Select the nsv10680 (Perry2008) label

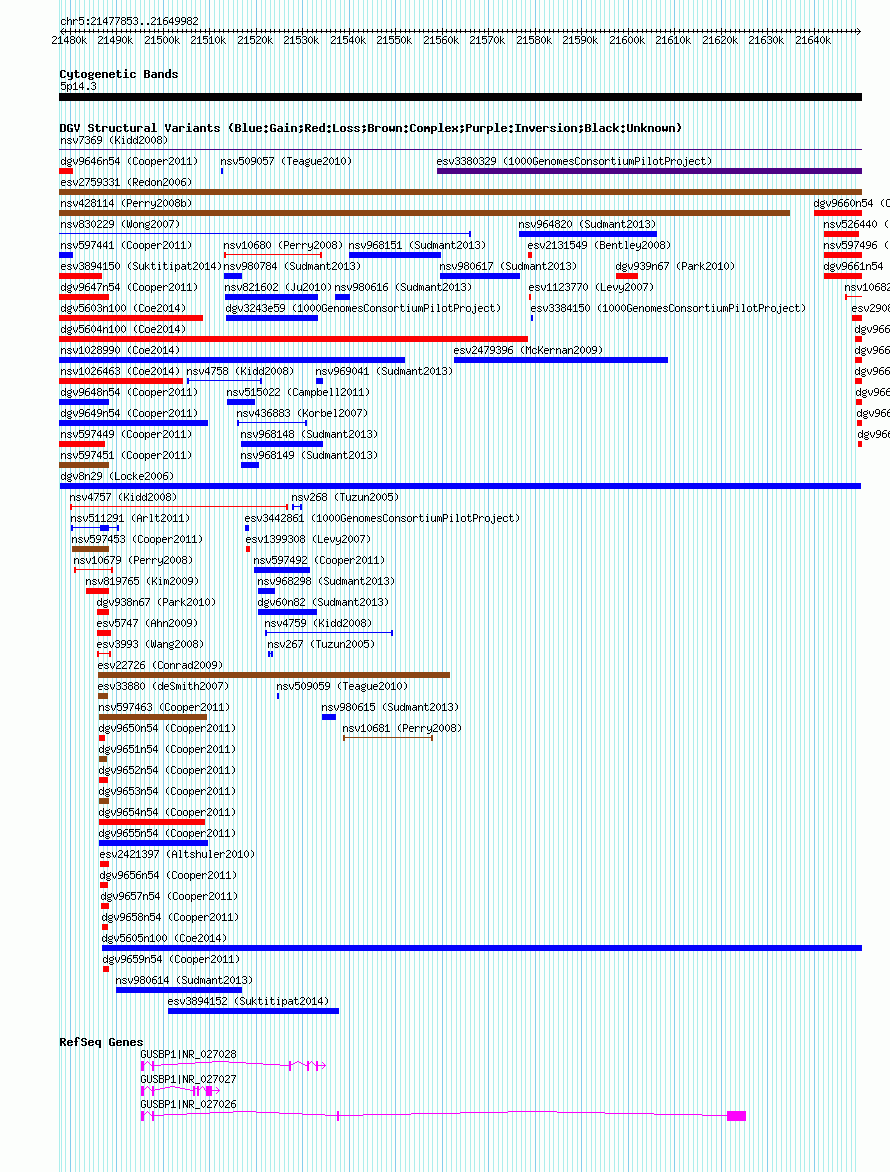[x=283, y=245]
